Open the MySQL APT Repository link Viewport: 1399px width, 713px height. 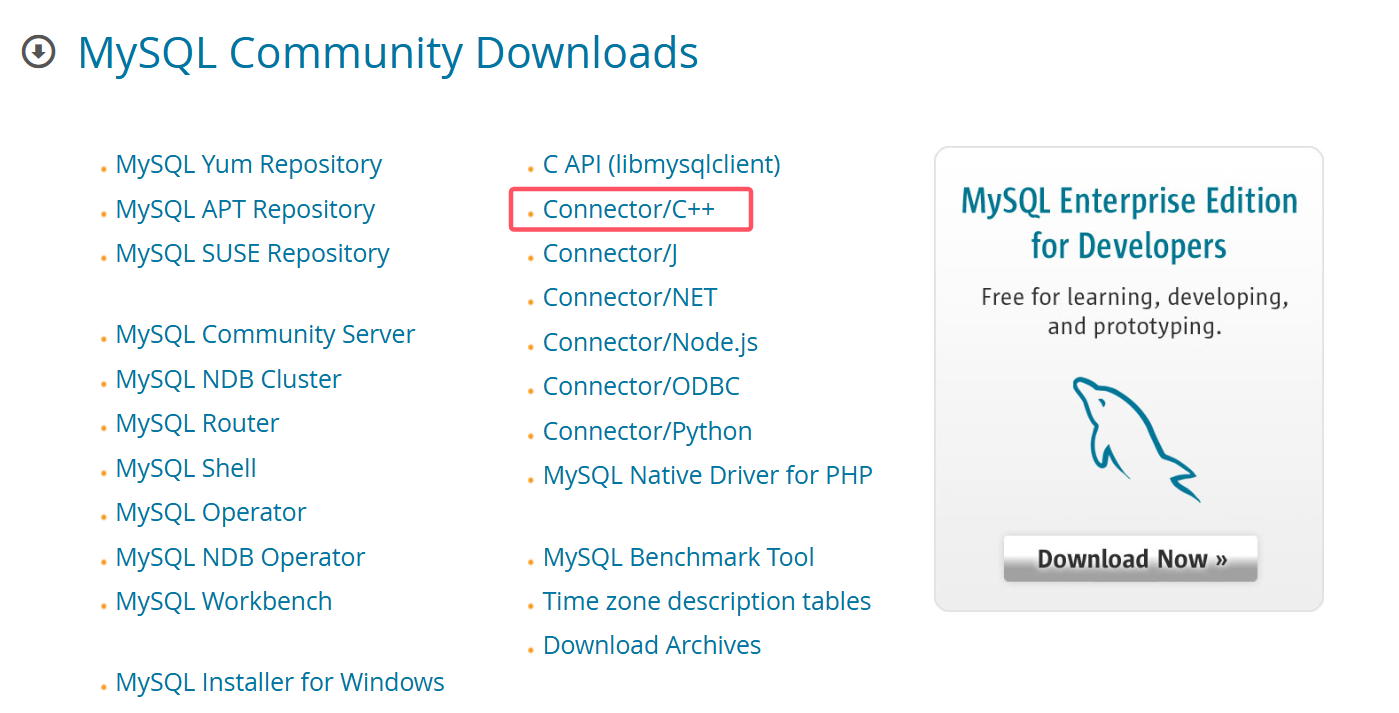[x=245, y=209]
